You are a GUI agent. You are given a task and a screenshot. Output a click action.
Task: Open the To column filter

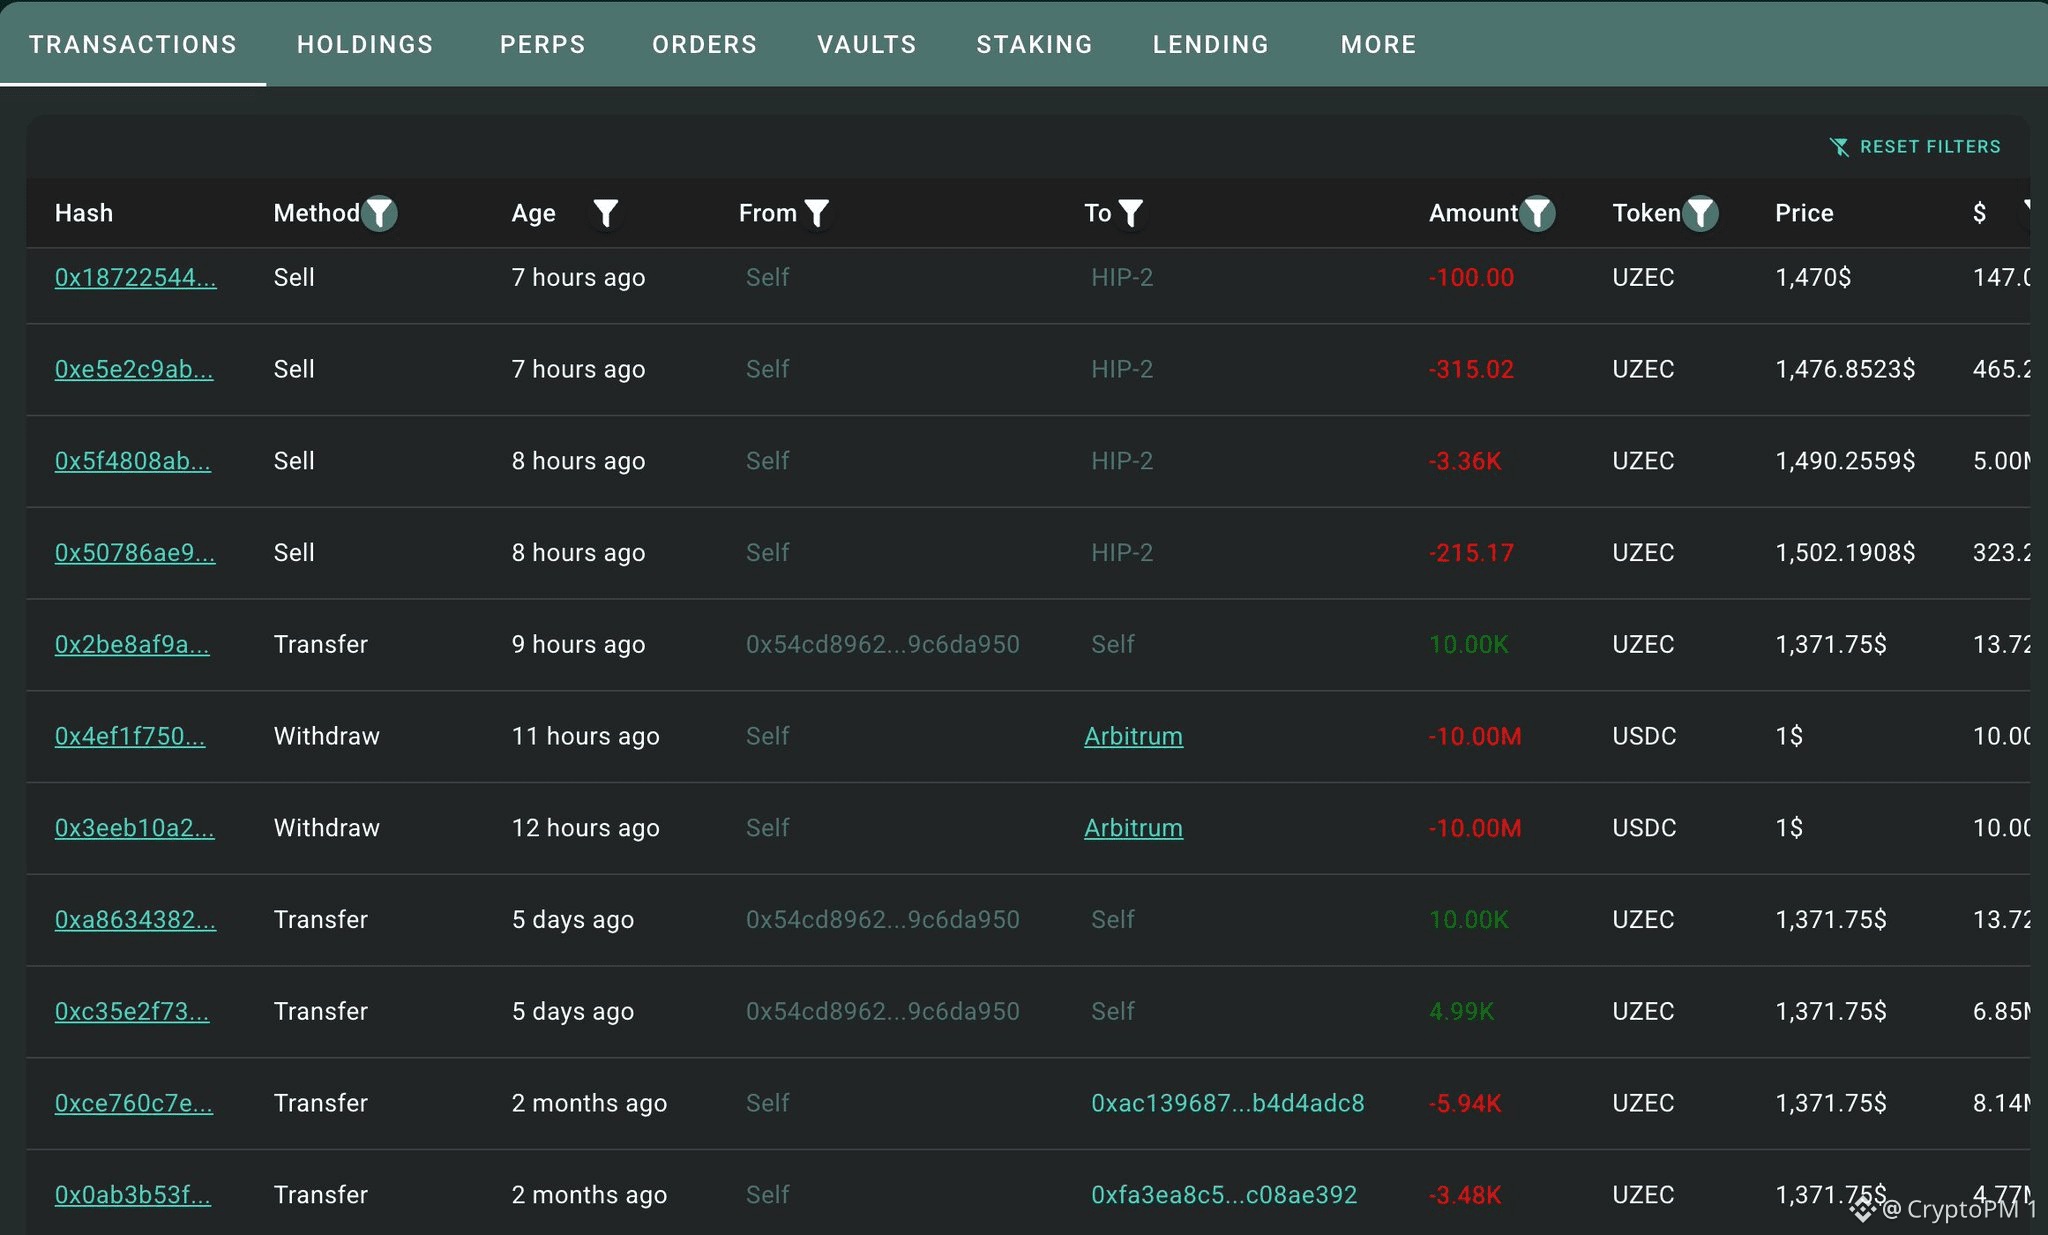coord(1131,213)
